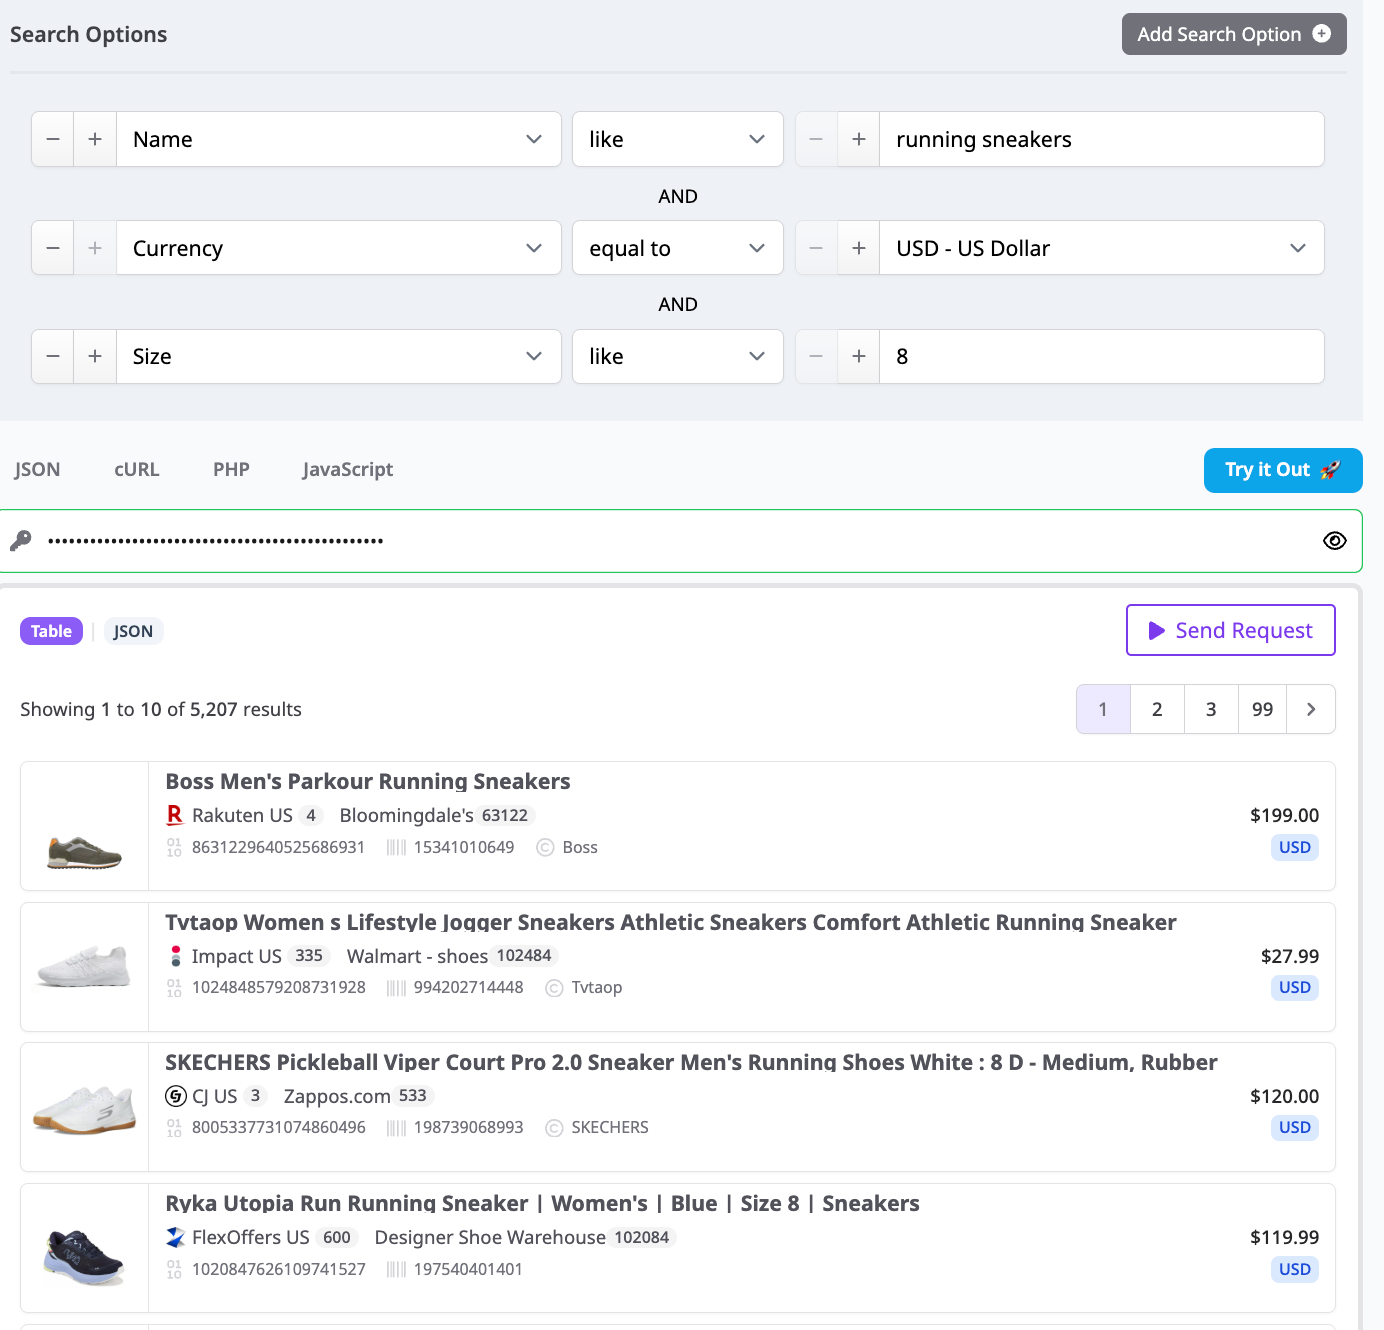Click the API key icon
This screenshot has width=1384, height=1330.
tap(20, 541)
